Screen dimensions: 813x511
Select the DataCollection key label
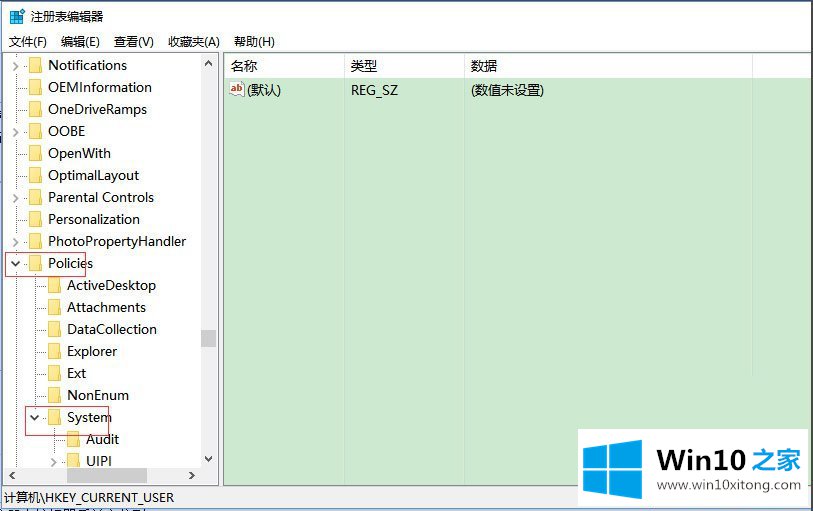tap(112, 330)
